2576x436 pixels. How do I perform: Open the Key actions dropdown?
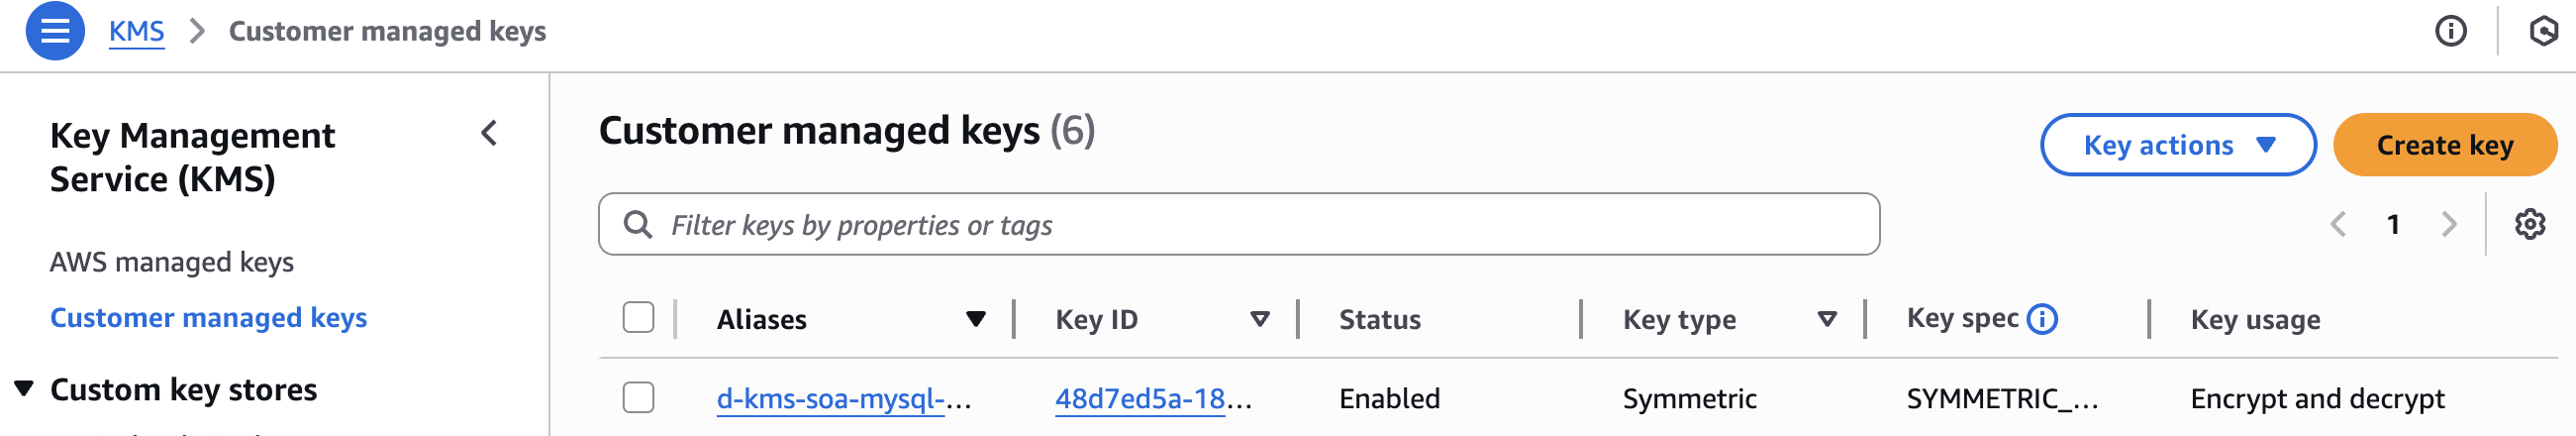point(2177,145)
